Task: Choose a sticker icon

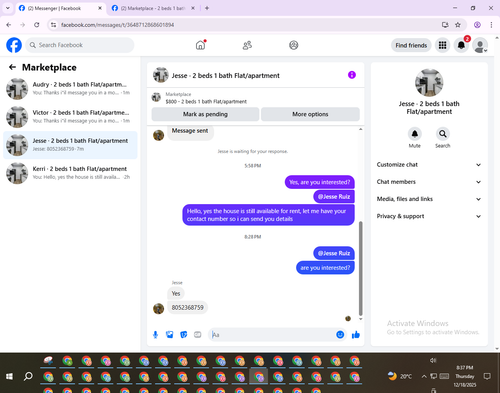Action: coord(184,335)
